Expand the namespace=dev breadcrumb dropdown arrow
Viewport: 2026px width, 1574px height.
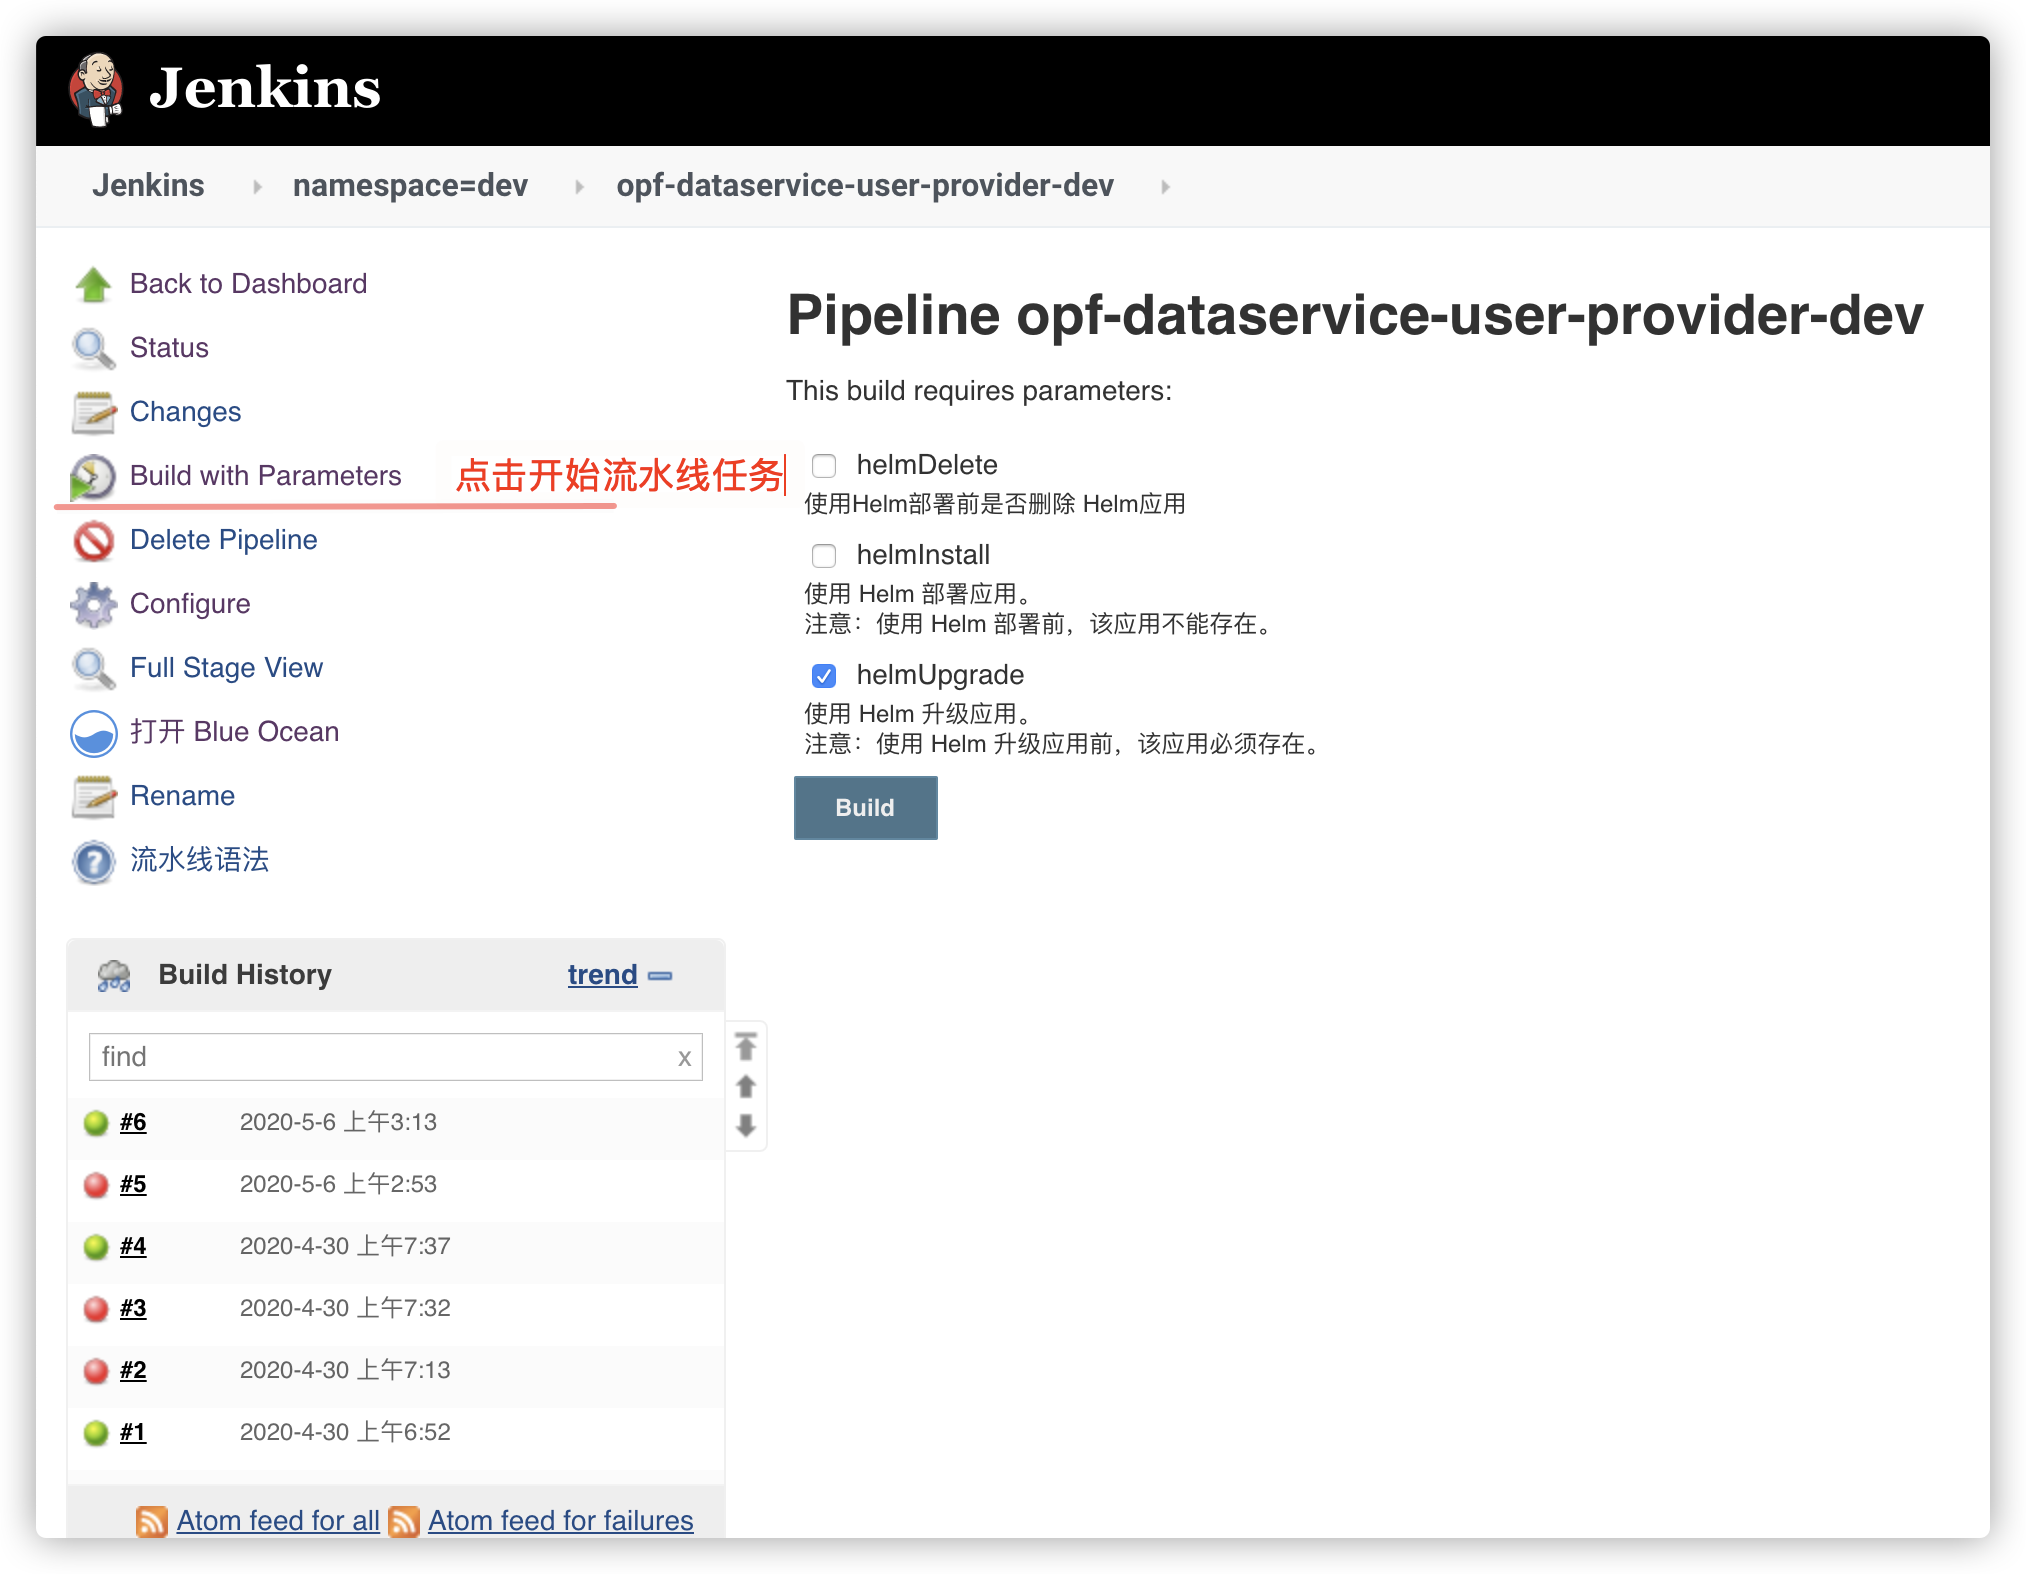[x=579, y=187]
